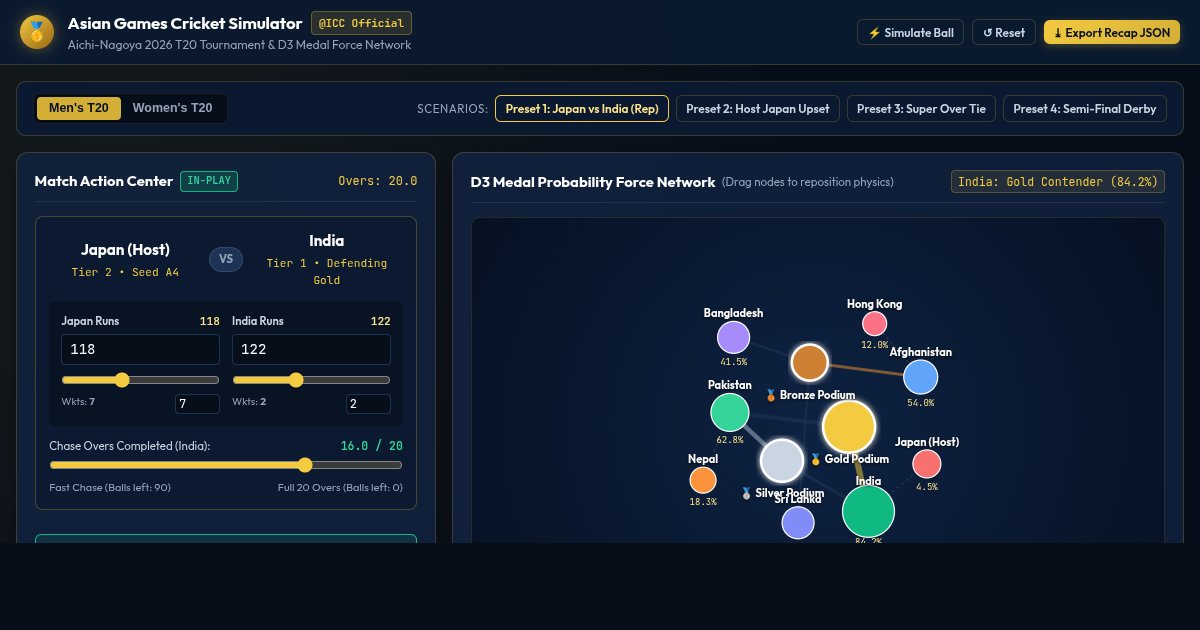Adjust the Japan runs slider
This screenshot has width=1200, height=630.
pyautogui.click(x=141, y=380)
